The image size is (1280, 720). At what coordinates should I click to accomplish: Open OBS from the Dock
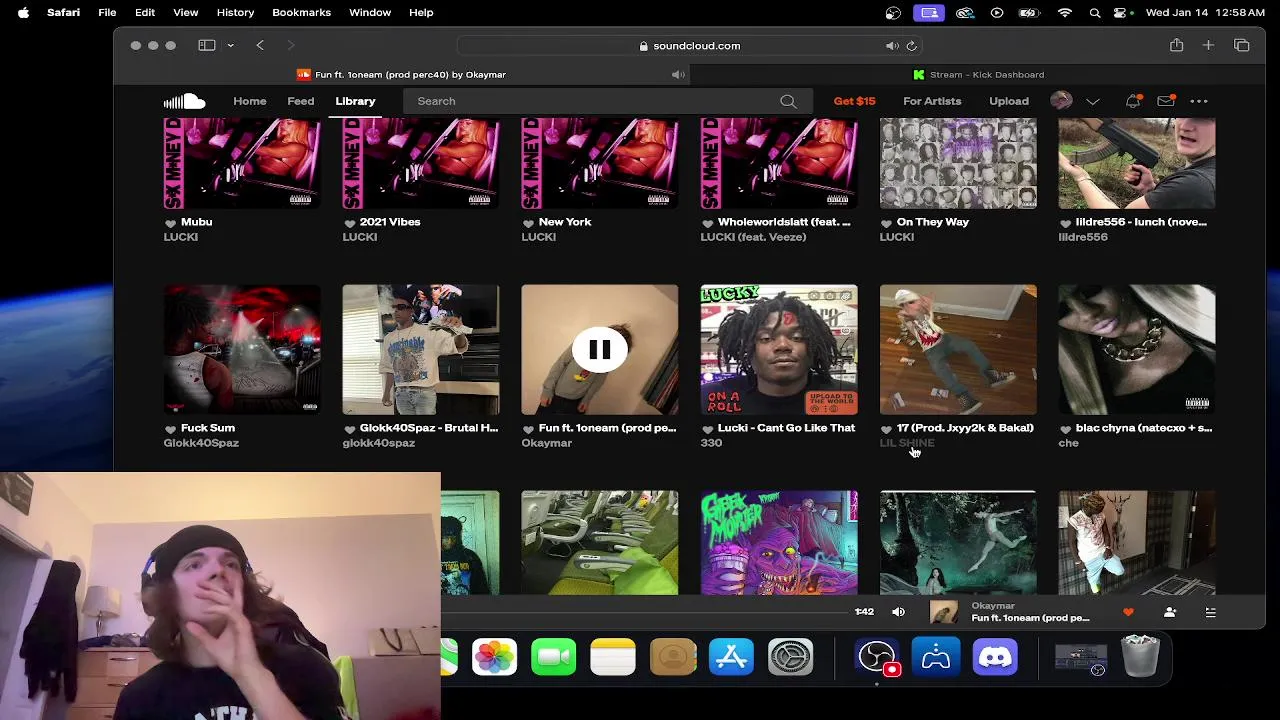(x=877, y=657)
